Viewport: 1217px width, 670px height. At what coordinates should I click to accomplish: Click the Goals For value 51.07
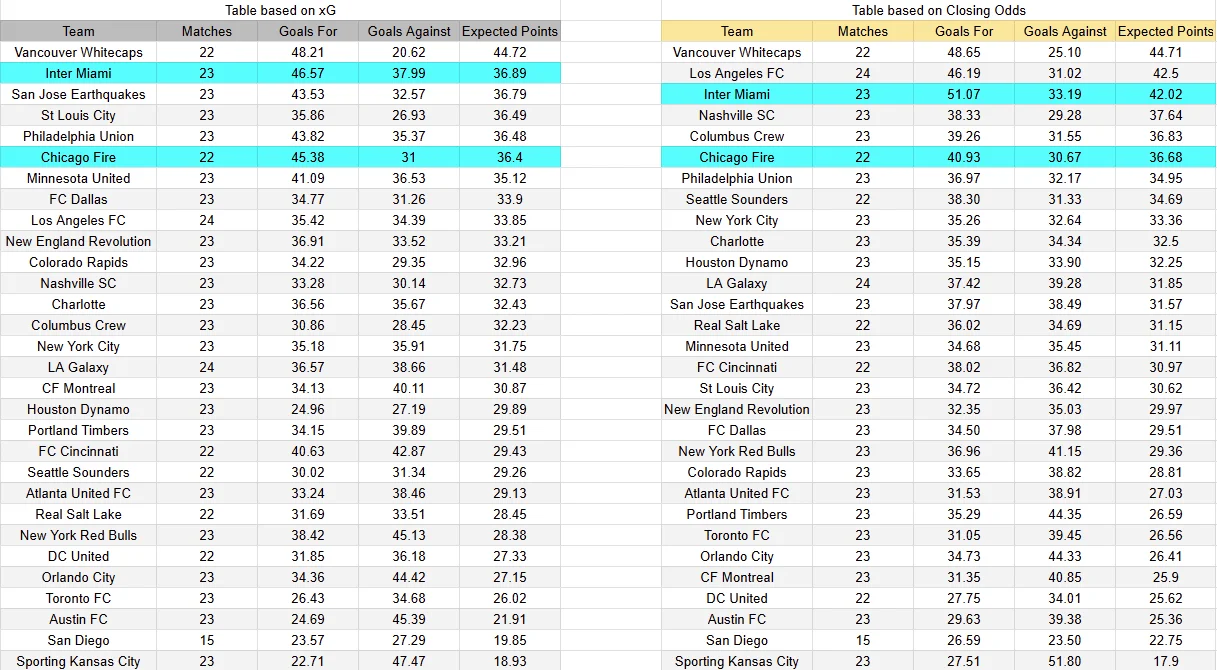(x=964, y=94)
